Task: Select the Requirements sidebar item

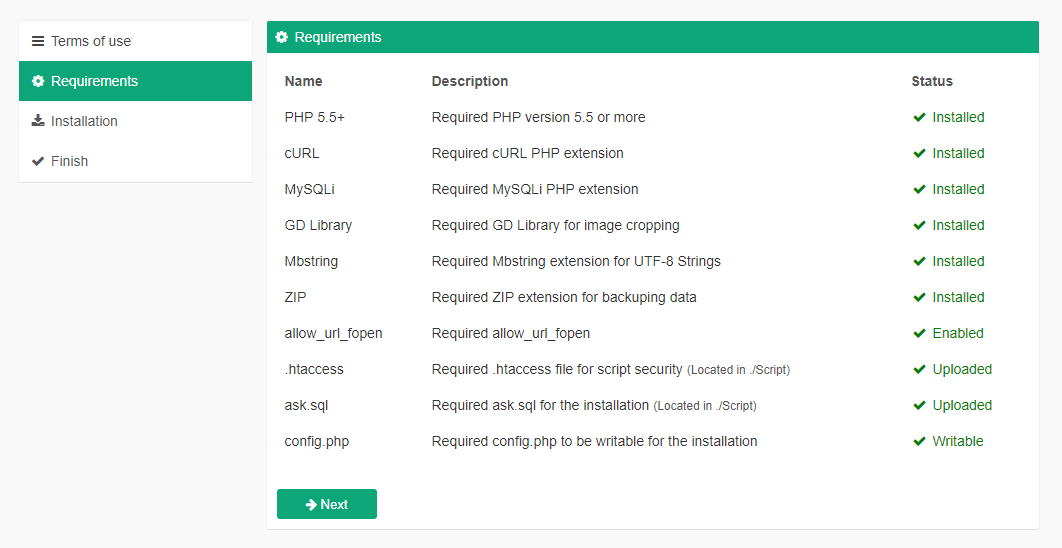Action: tap(94, 81)
